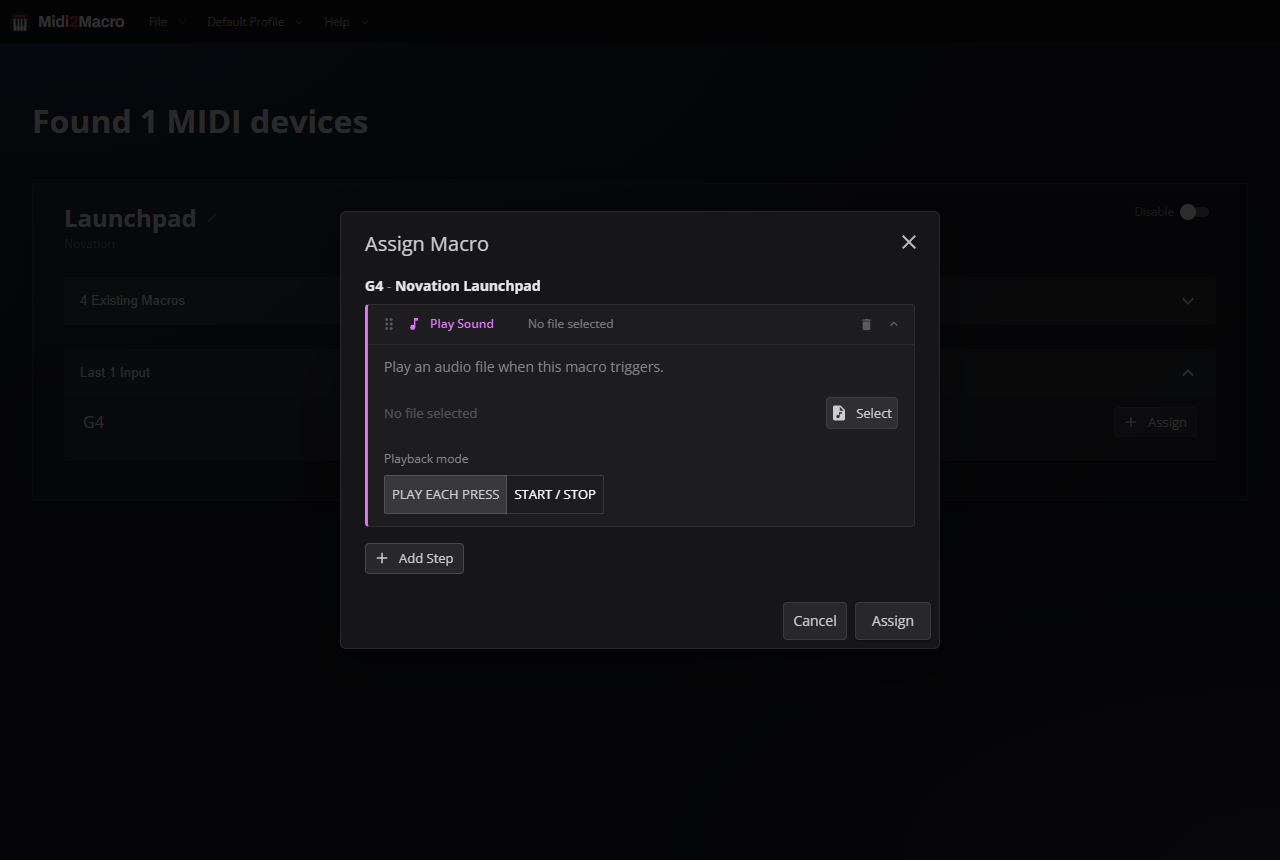The width and height of the screenshot is (1280, 860).
Task: Click the music note Play Sound icon
Action: [x=414, y=324]
